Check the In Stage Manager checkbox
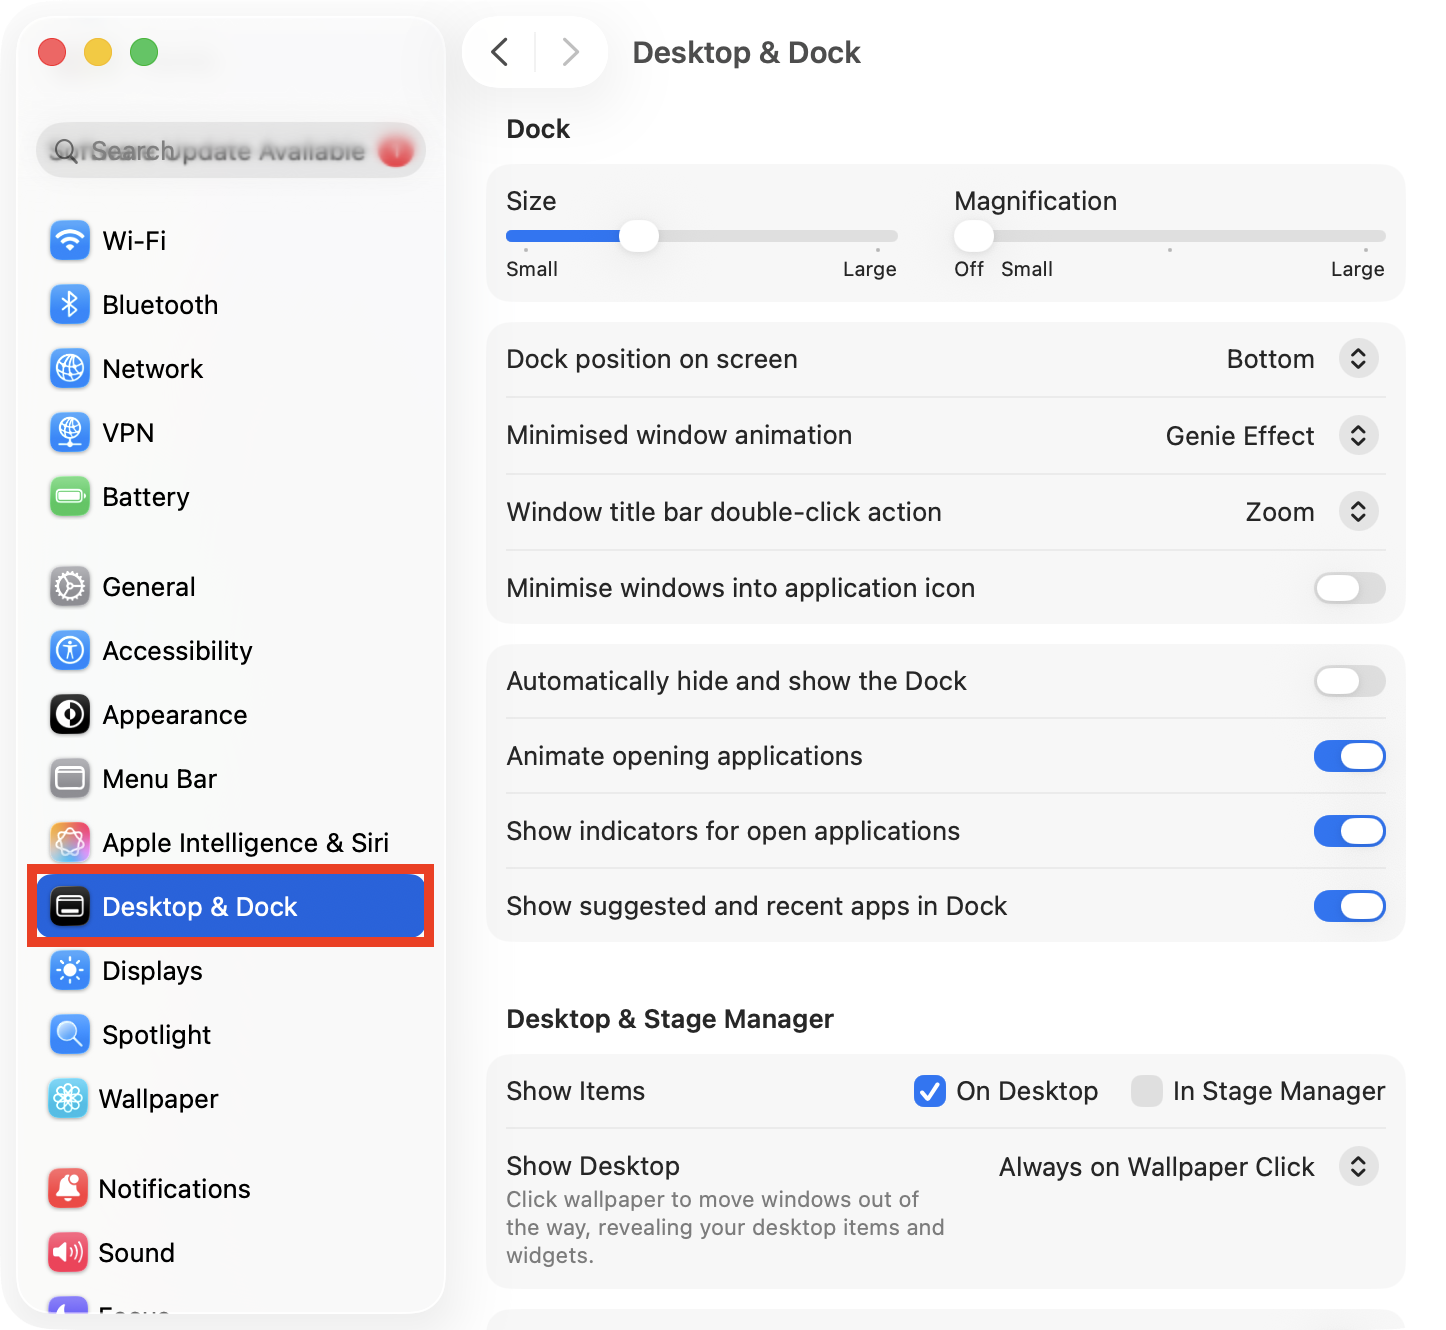Image resolution: width=1446 pixels, height=1330 pixels. (1146, 1091)
